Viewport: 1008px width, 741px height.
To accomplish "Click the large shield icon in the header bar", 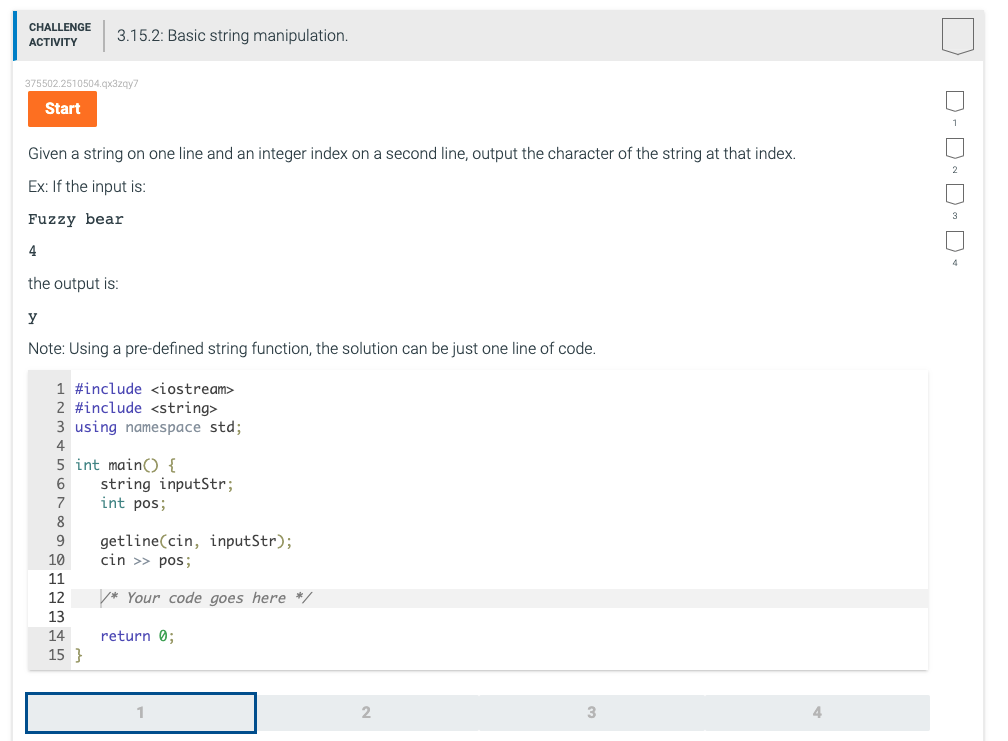I will (x=957, y=34).
